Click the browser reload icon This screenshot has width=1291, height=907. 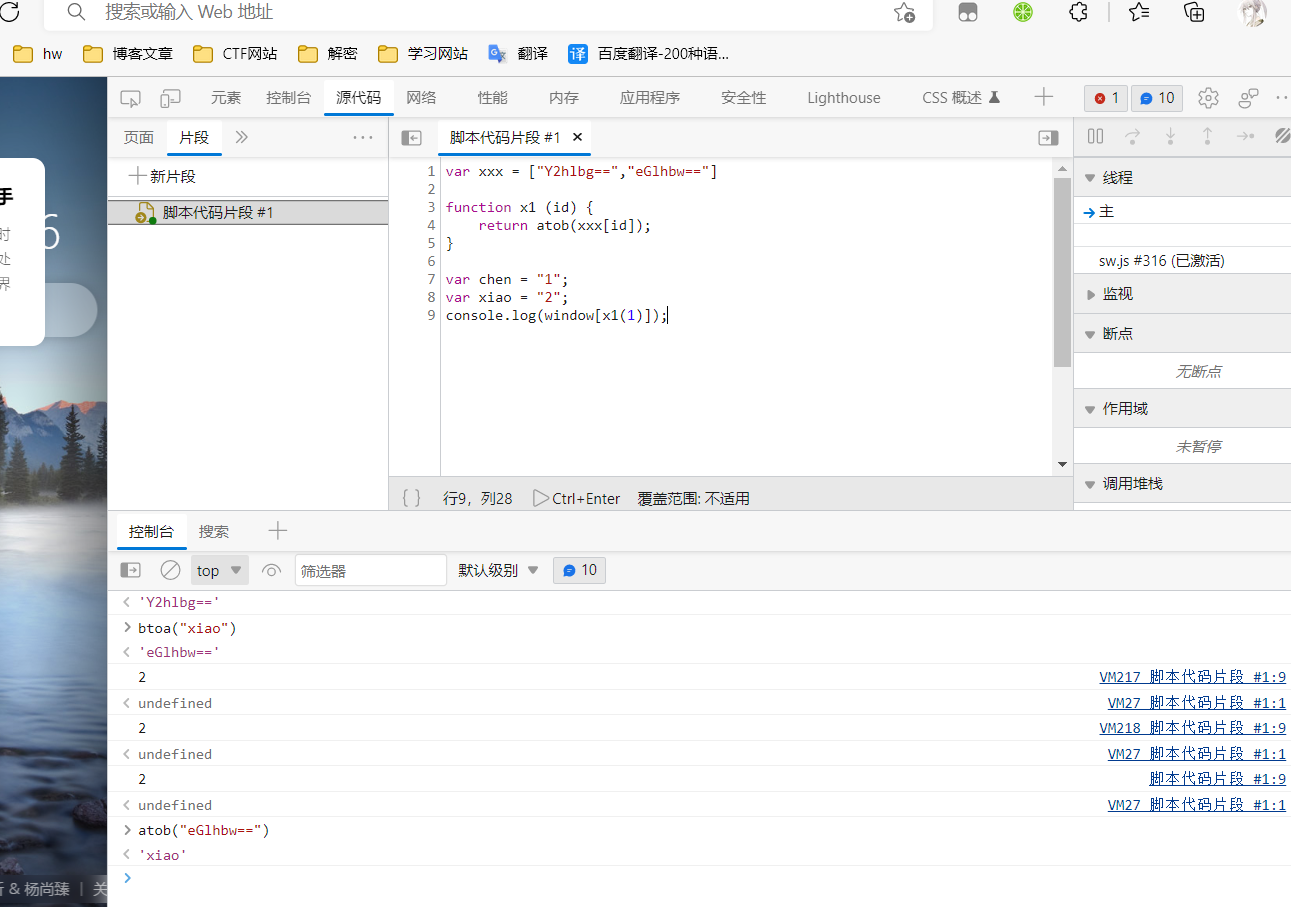(x=9, y=11)
